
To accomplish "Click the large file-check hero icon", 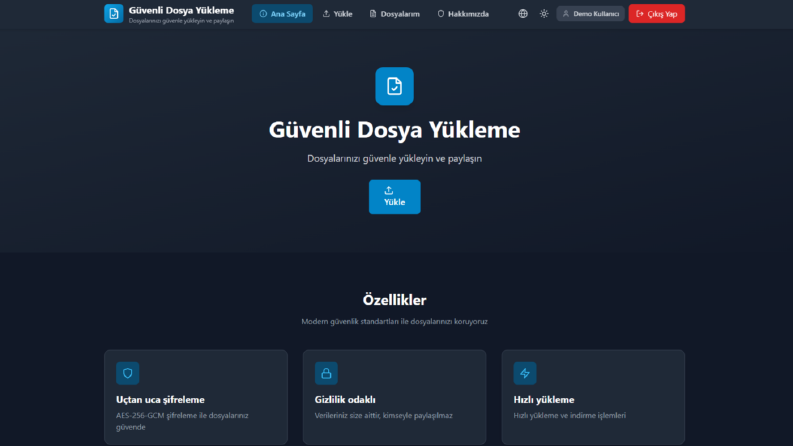I will (394, 86).
